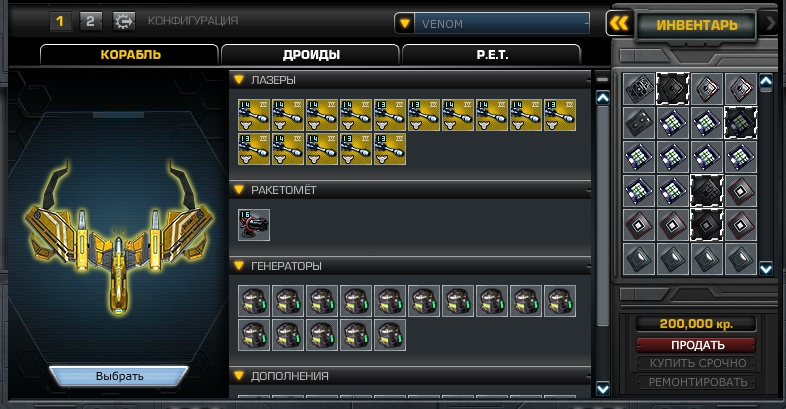The image size is (786, 409).
Task: Switch to configuration 1
Action: point(60,22)
